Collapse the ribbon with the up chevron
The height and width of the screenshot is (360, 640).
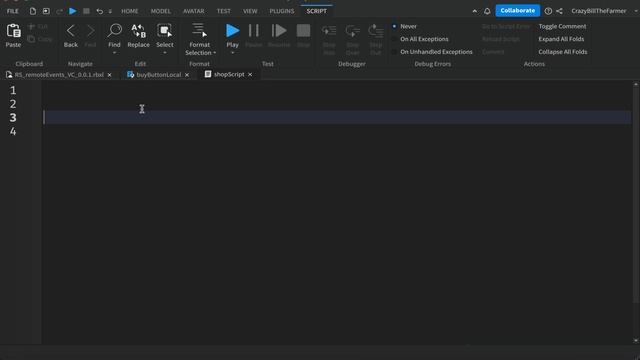point(474,11)
